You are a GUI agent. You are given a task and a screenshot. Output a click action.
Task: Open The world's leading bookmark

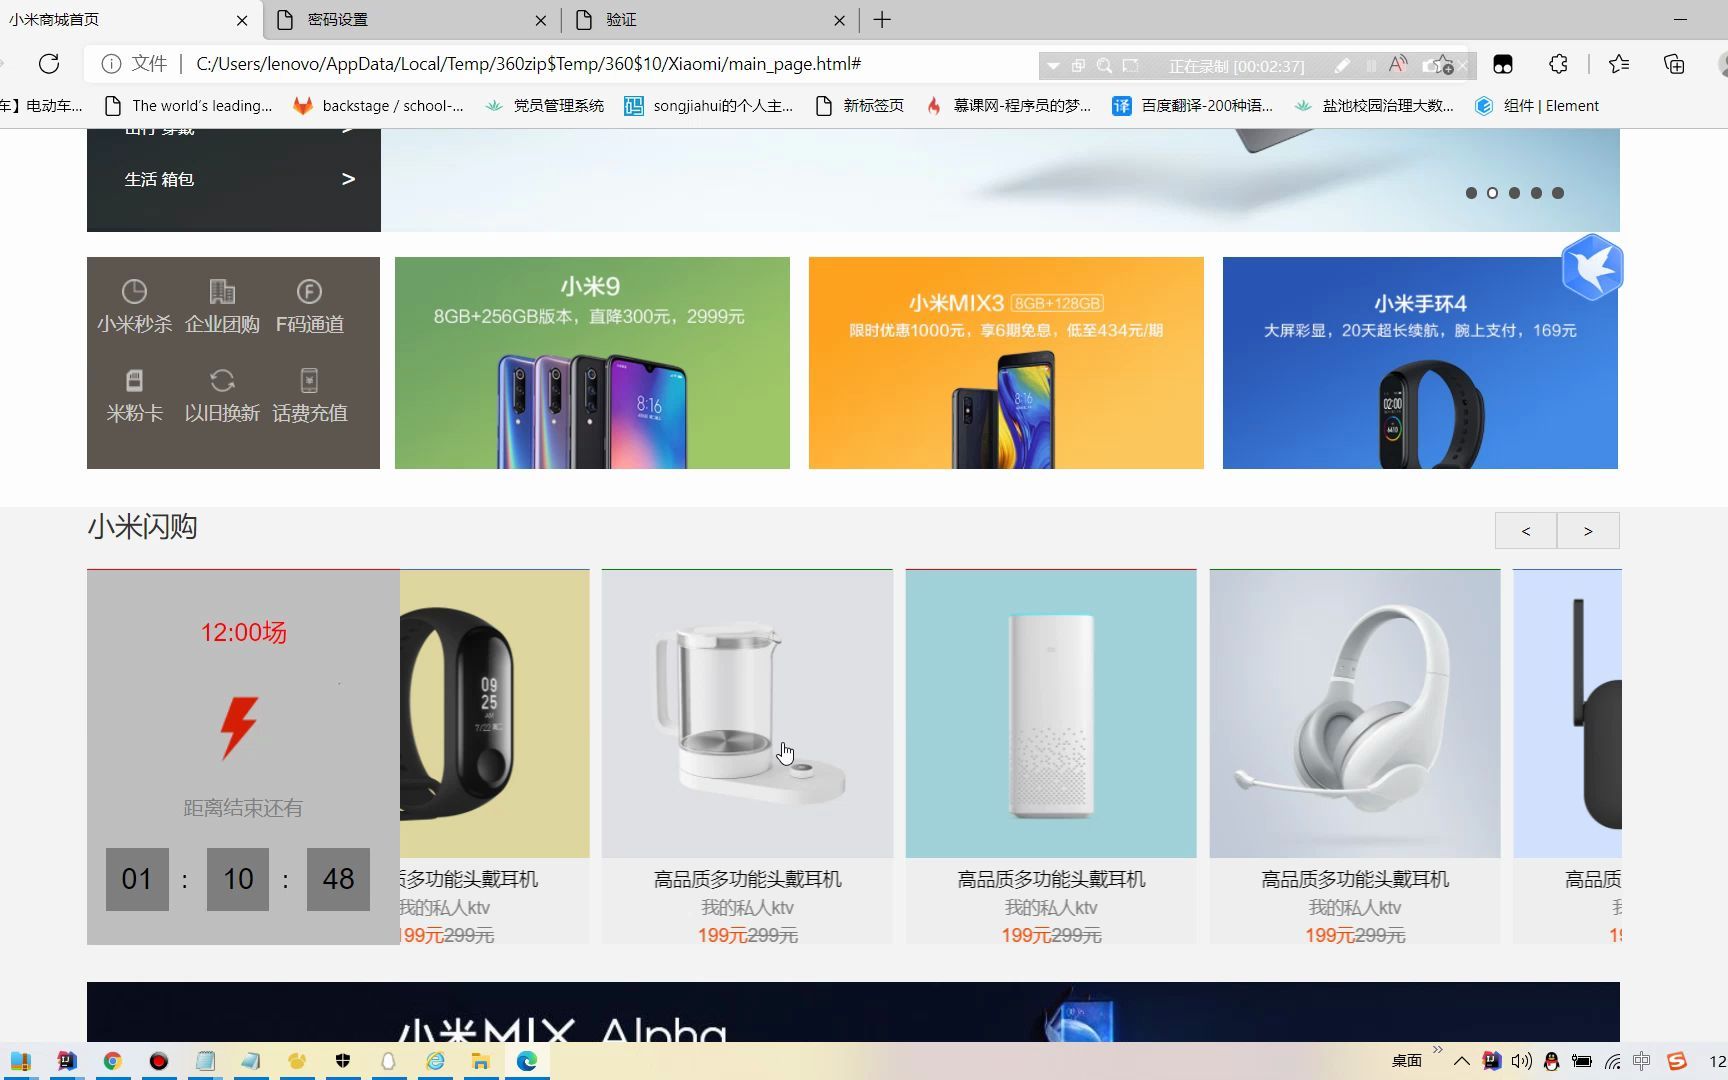click(188, 106)
